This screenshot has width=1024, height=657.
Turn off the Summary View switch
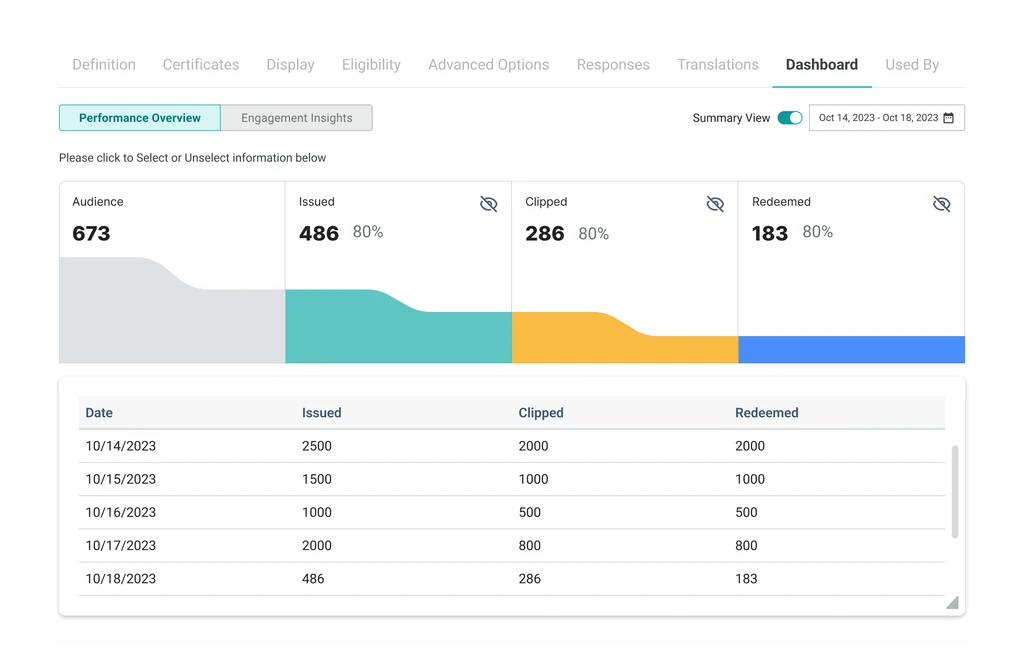click(x=790, y=118)
